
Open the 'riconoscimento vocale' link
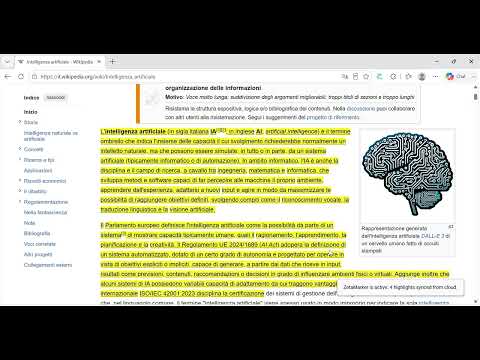click(312, 200)
